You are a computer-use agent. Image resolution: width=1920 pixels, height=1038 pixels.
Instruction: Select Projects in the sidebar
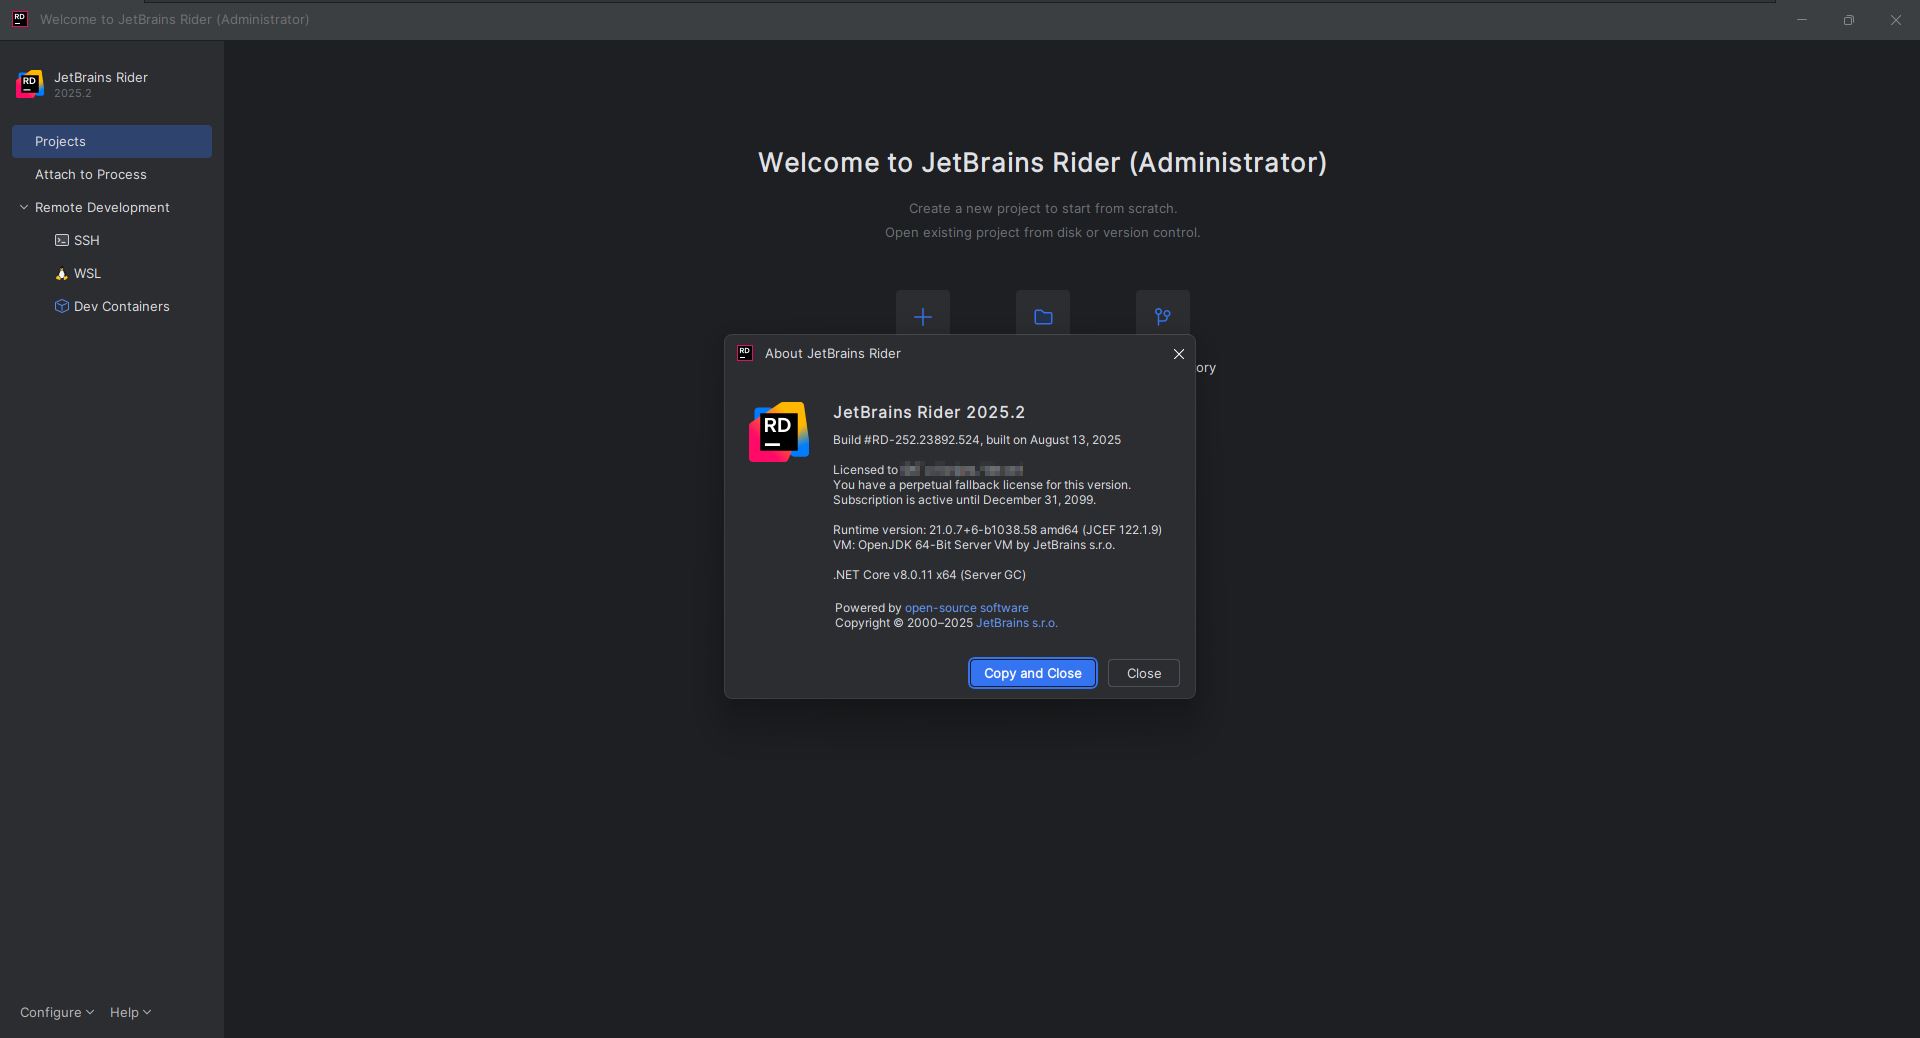tap(112, 141)
